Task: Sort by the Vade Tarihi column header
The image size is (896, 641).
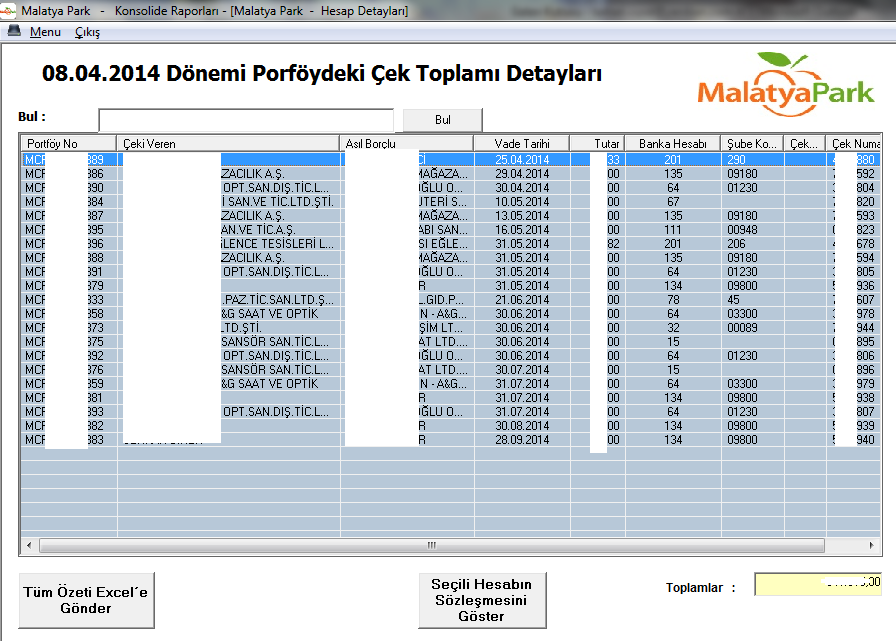Action: click(x=522, y=143)
